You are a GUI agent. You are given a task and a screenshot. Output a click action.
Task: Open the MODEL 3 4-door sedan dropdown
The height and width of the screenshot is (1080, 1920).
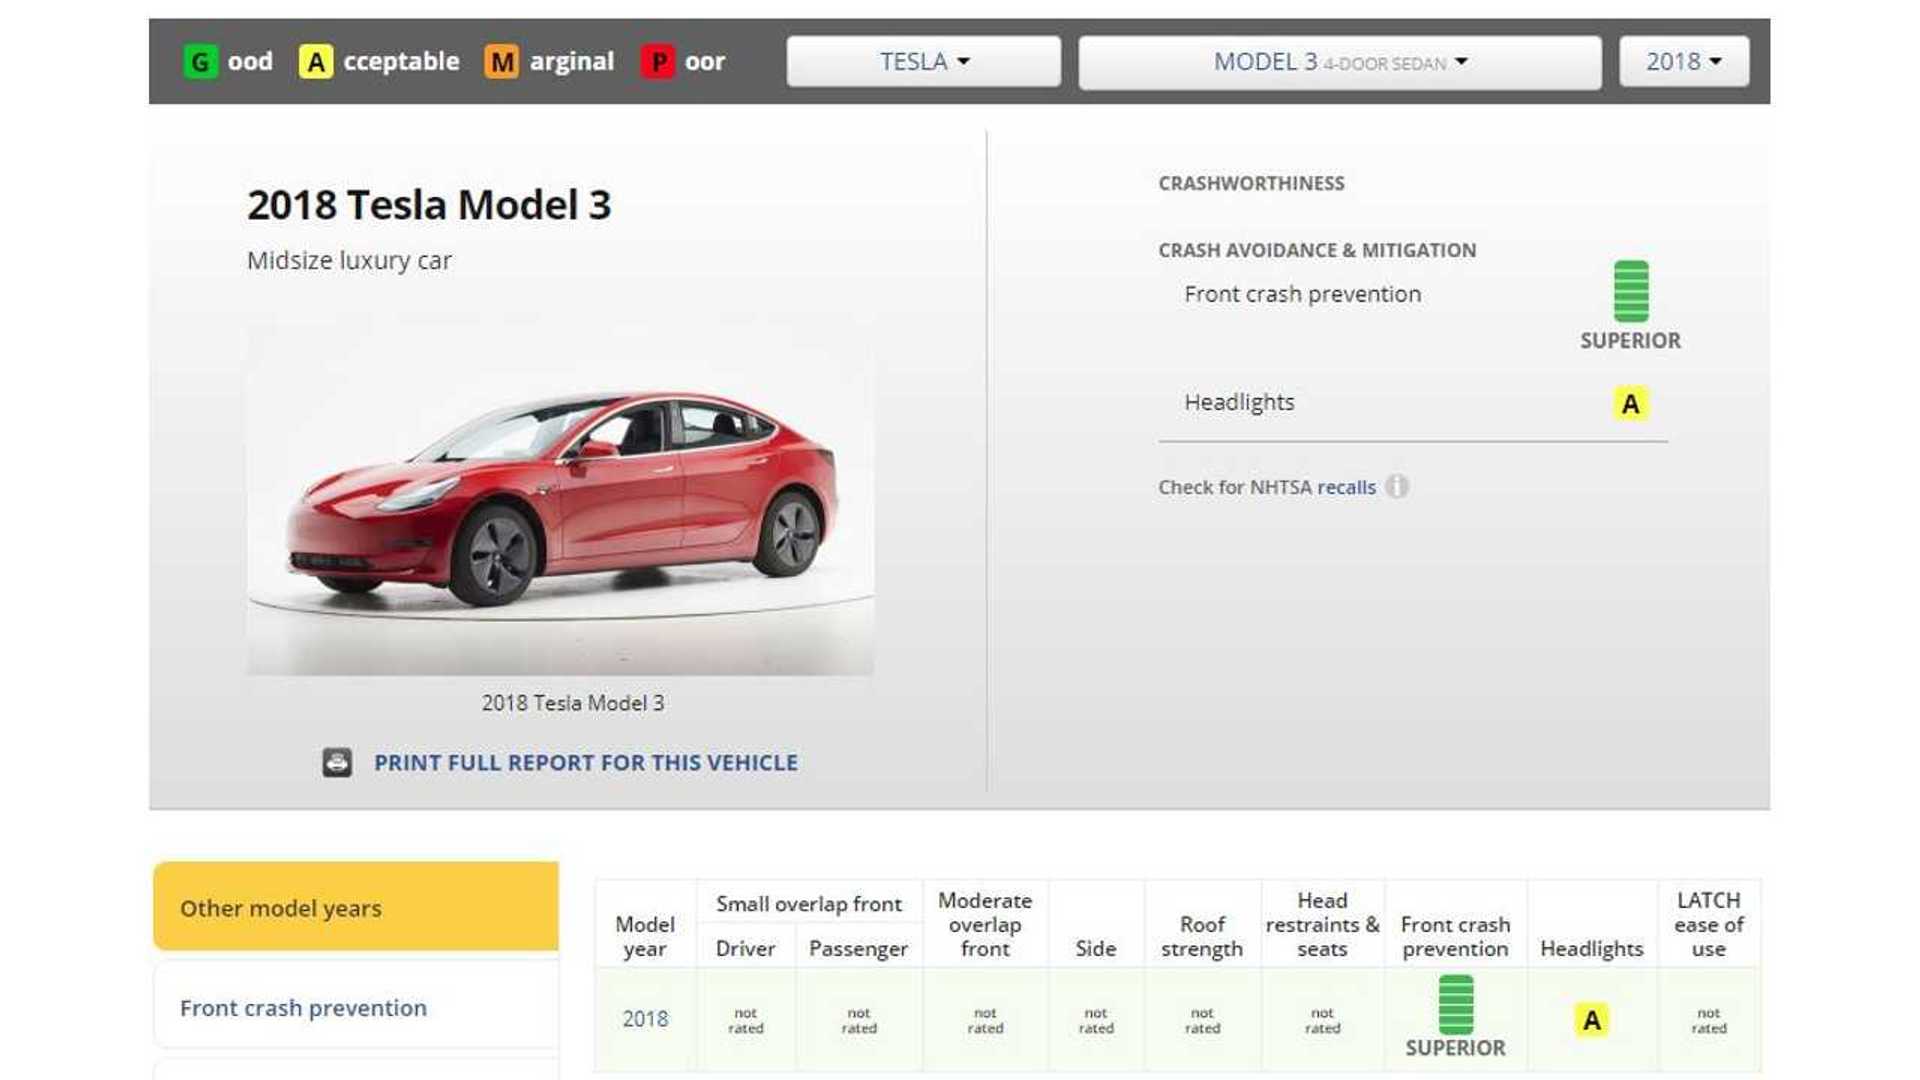point(1340,62)
